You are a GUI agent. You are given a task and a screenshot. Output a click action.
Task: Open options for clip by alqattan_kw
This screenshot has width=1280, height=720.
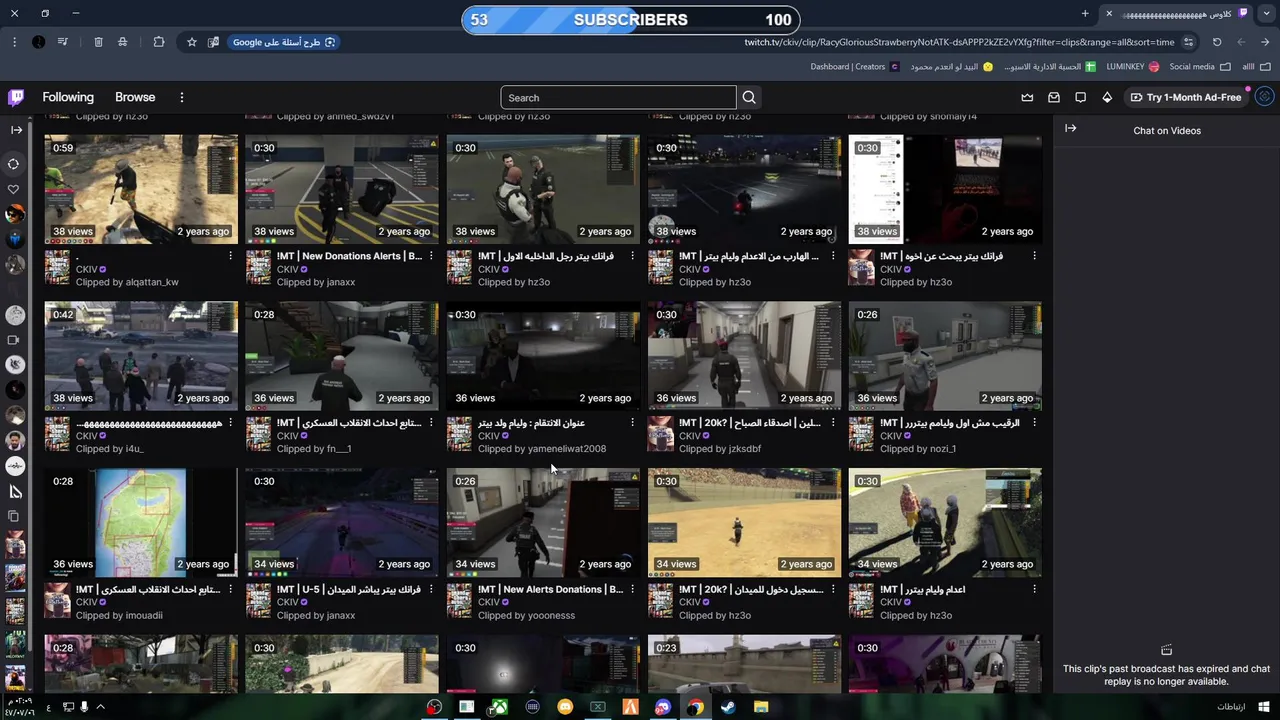230,256
